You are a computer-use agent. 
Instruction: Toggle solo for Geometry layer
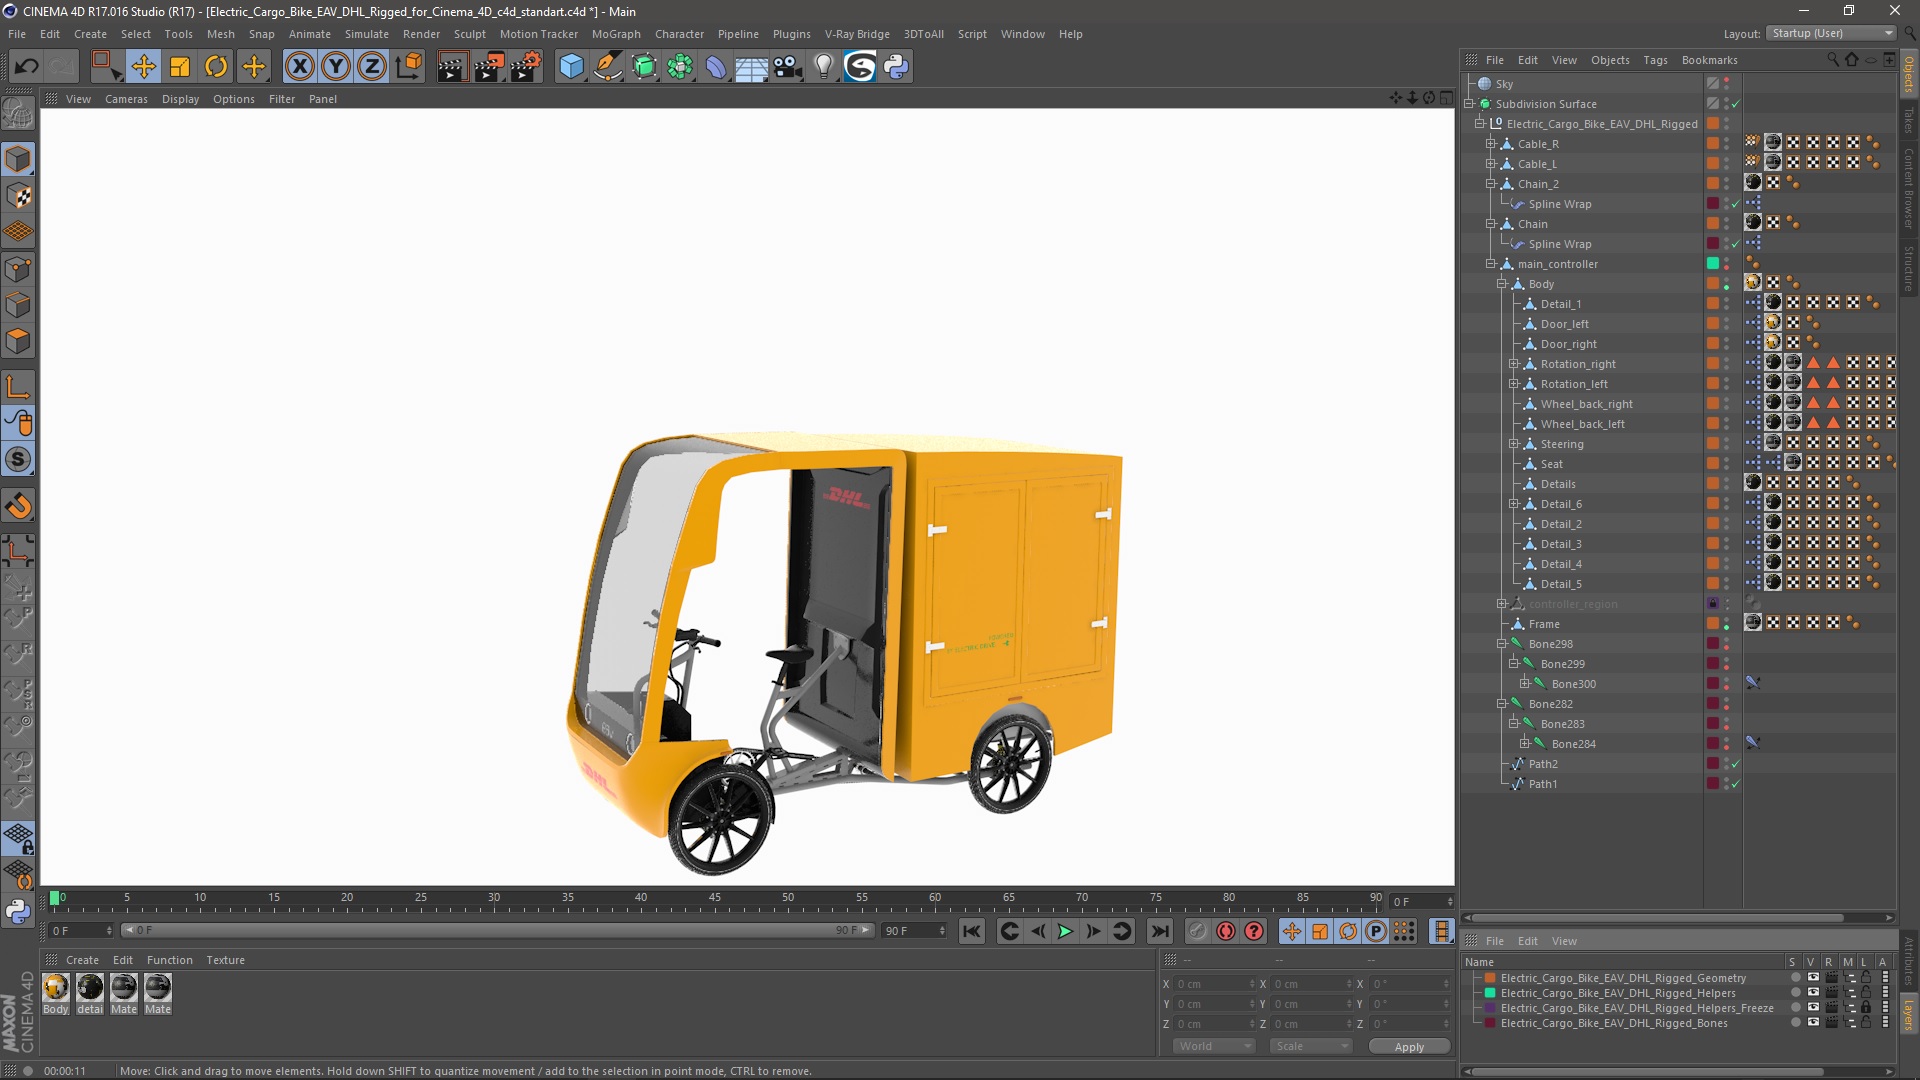tap(1795, 978)
